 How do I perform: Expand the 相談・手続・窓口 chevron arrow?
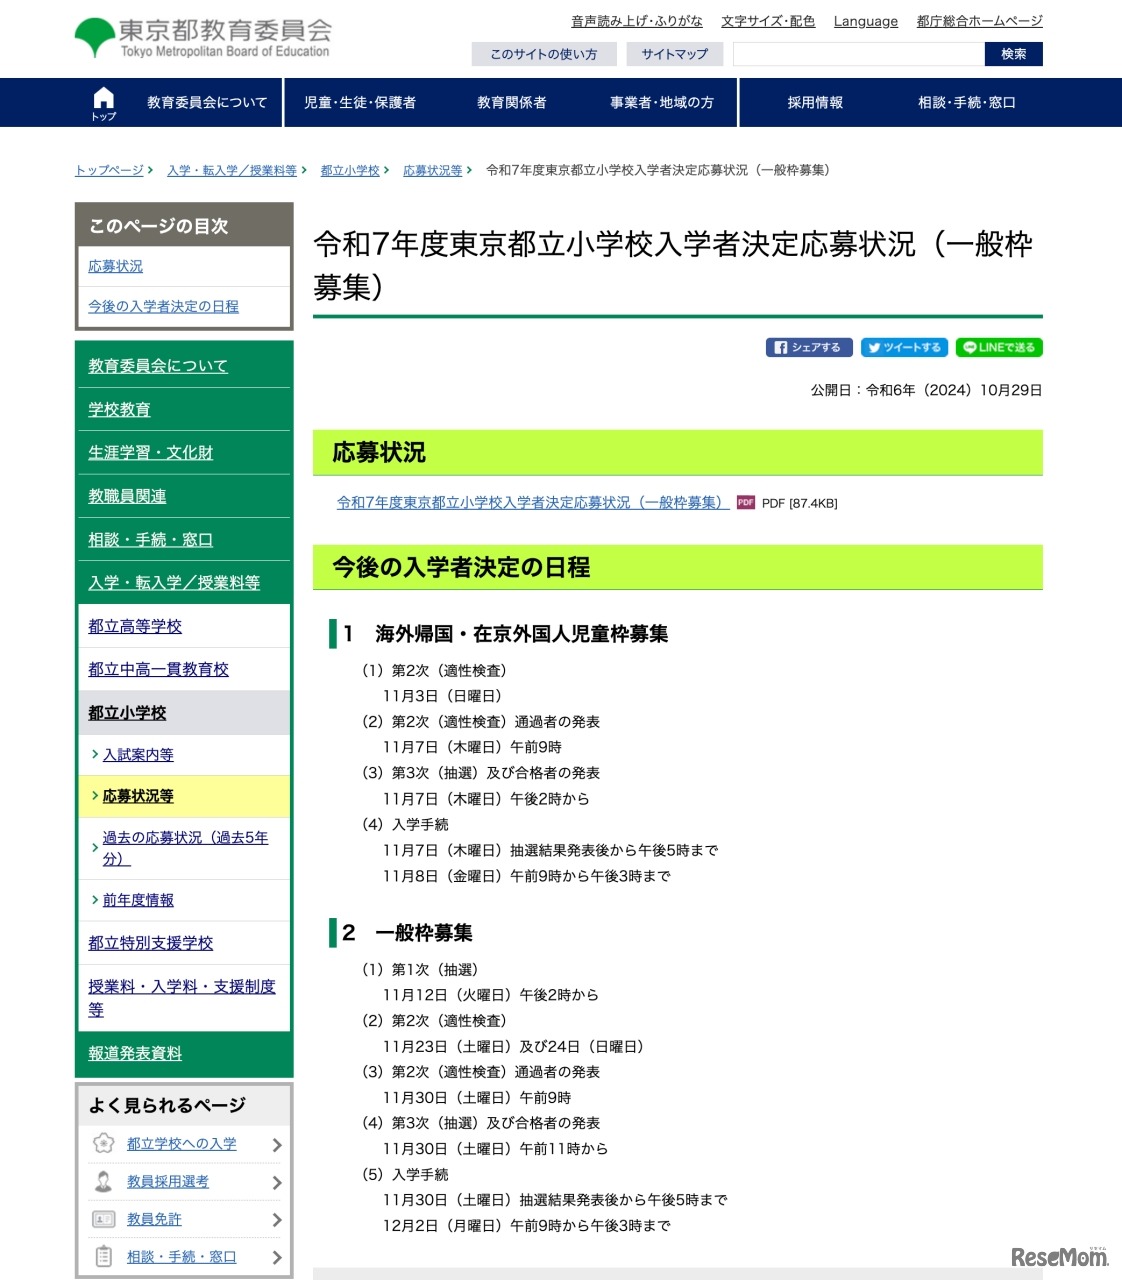276,1257
